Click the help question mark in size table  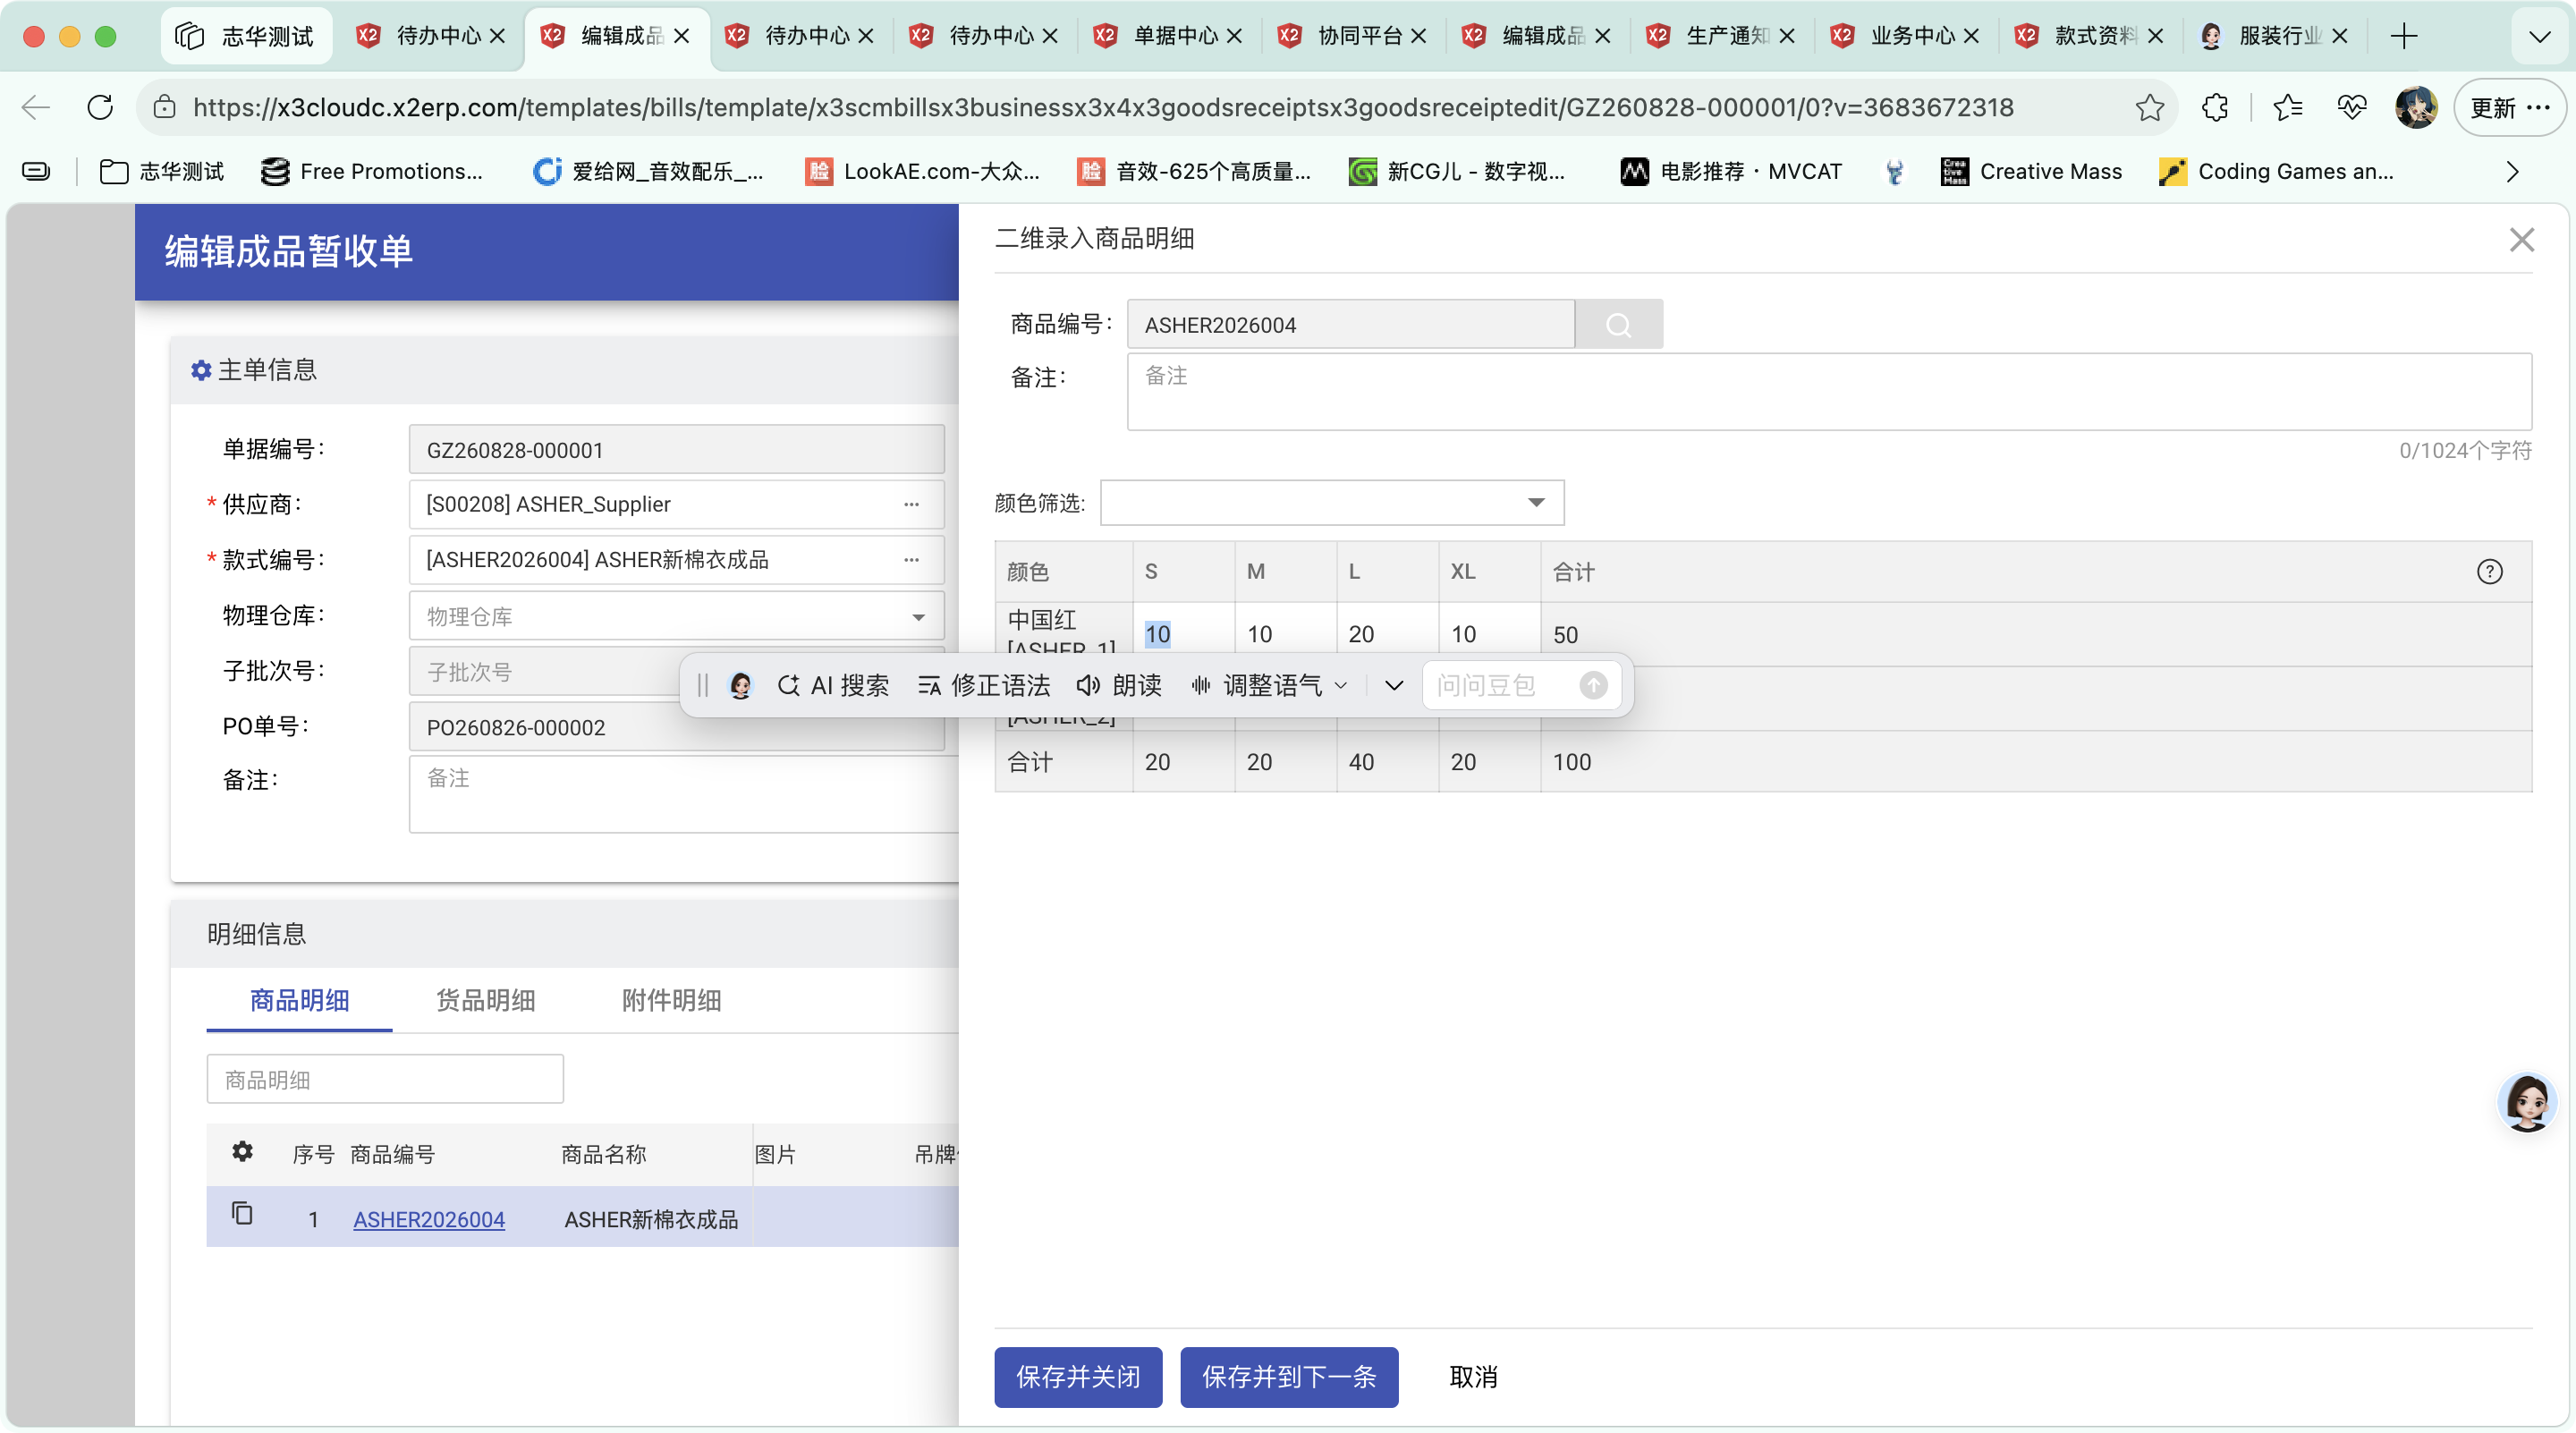[x=2489, y=572]
